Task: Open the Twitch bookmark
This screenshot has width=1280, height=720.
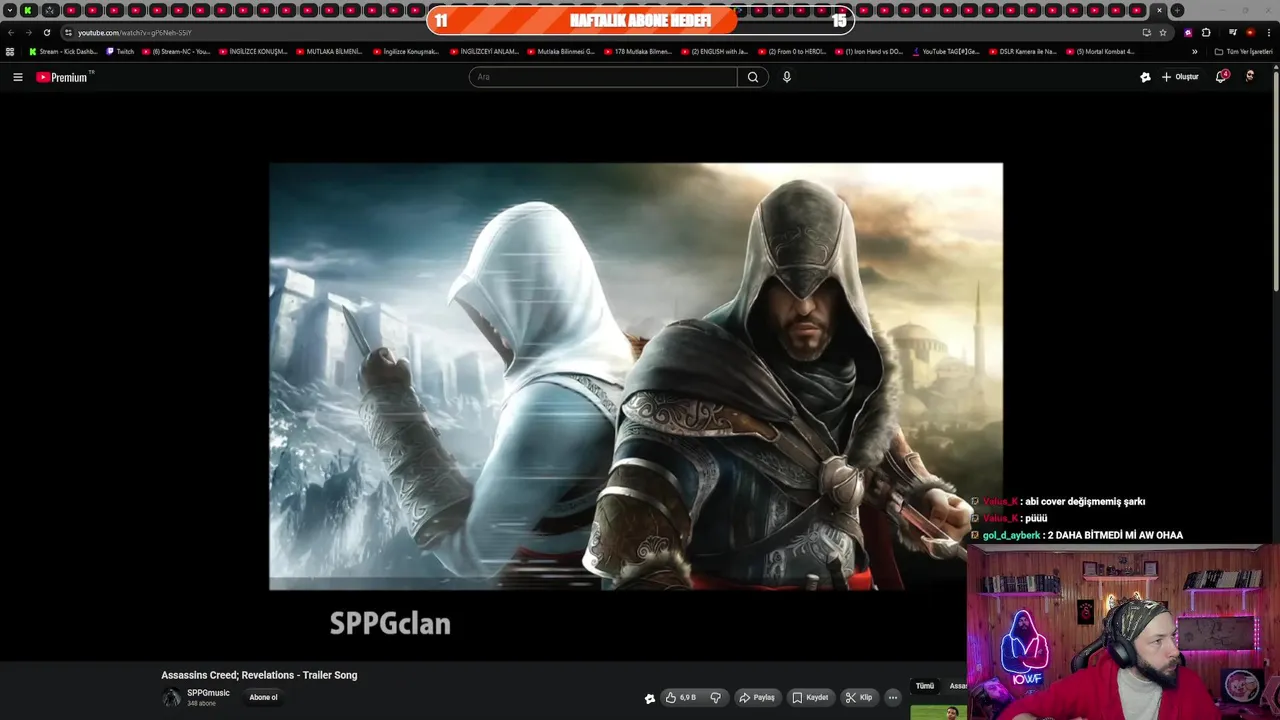Action: coord(120,51)
